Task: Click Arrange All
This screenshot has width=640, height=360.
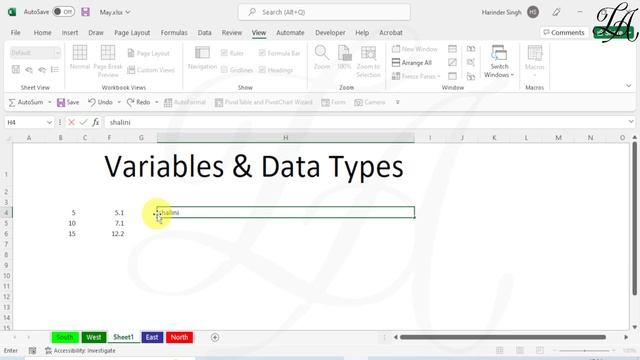Action: coord(411,63)
